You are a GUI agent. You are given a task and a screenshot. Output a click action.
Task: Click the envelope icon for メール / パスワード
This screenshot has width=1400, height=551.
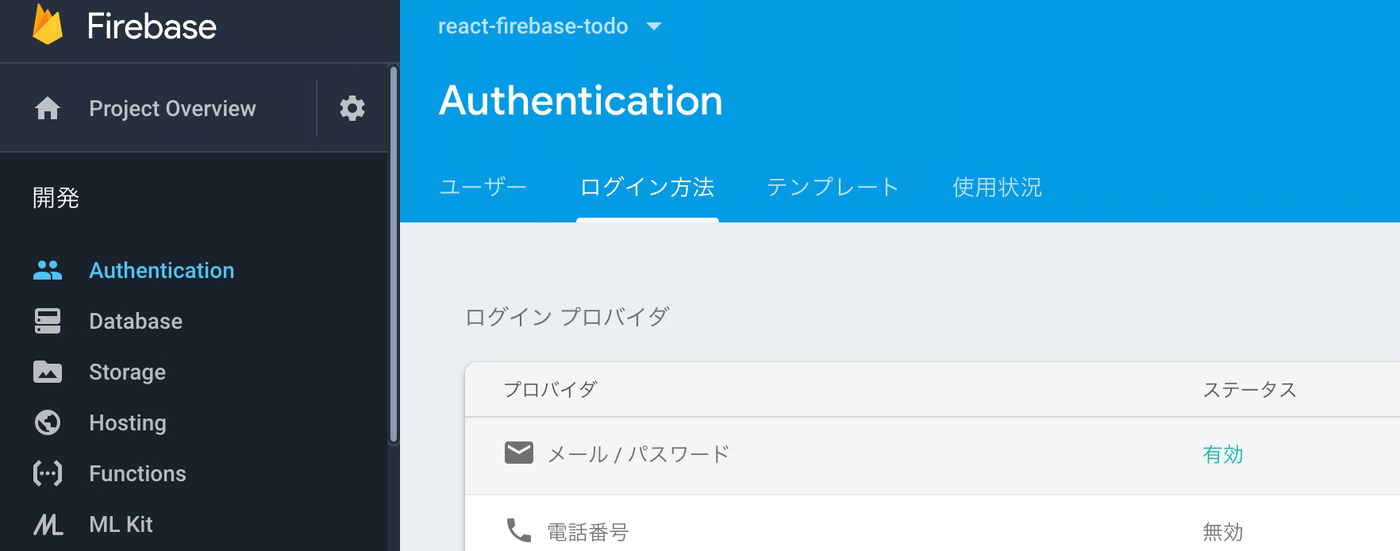pyautogui.click(x=518, y=453)
